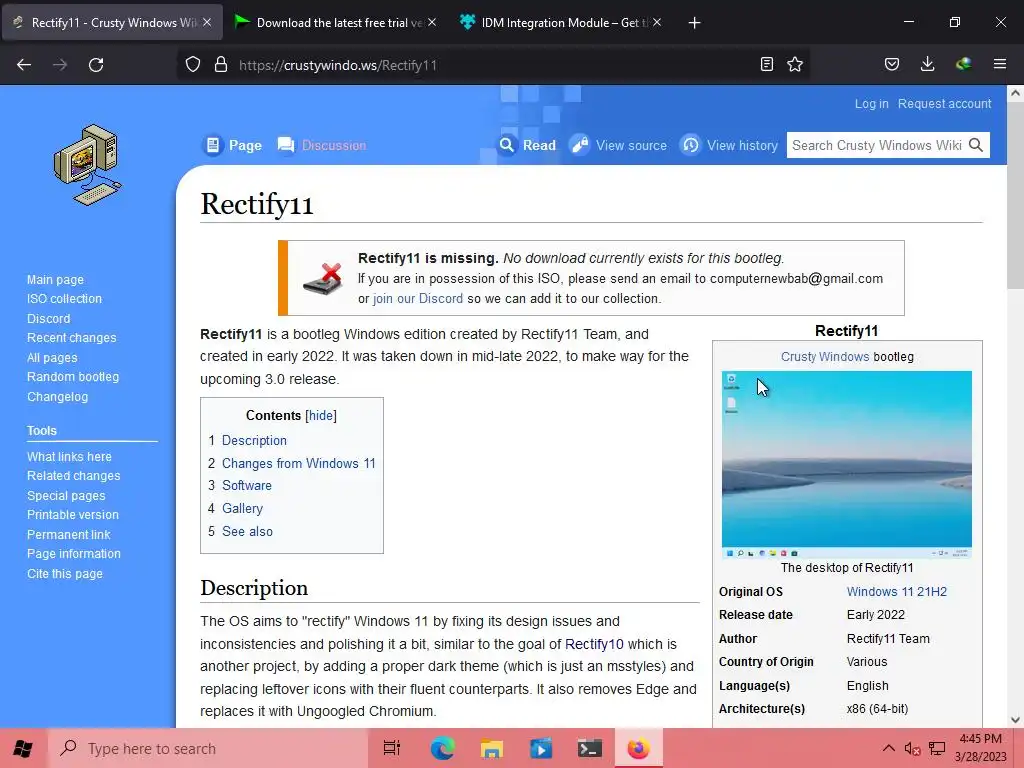The image size is (1024, 768).
Task: Open a new tab with the plus button
Action: (x=694, y=23)
